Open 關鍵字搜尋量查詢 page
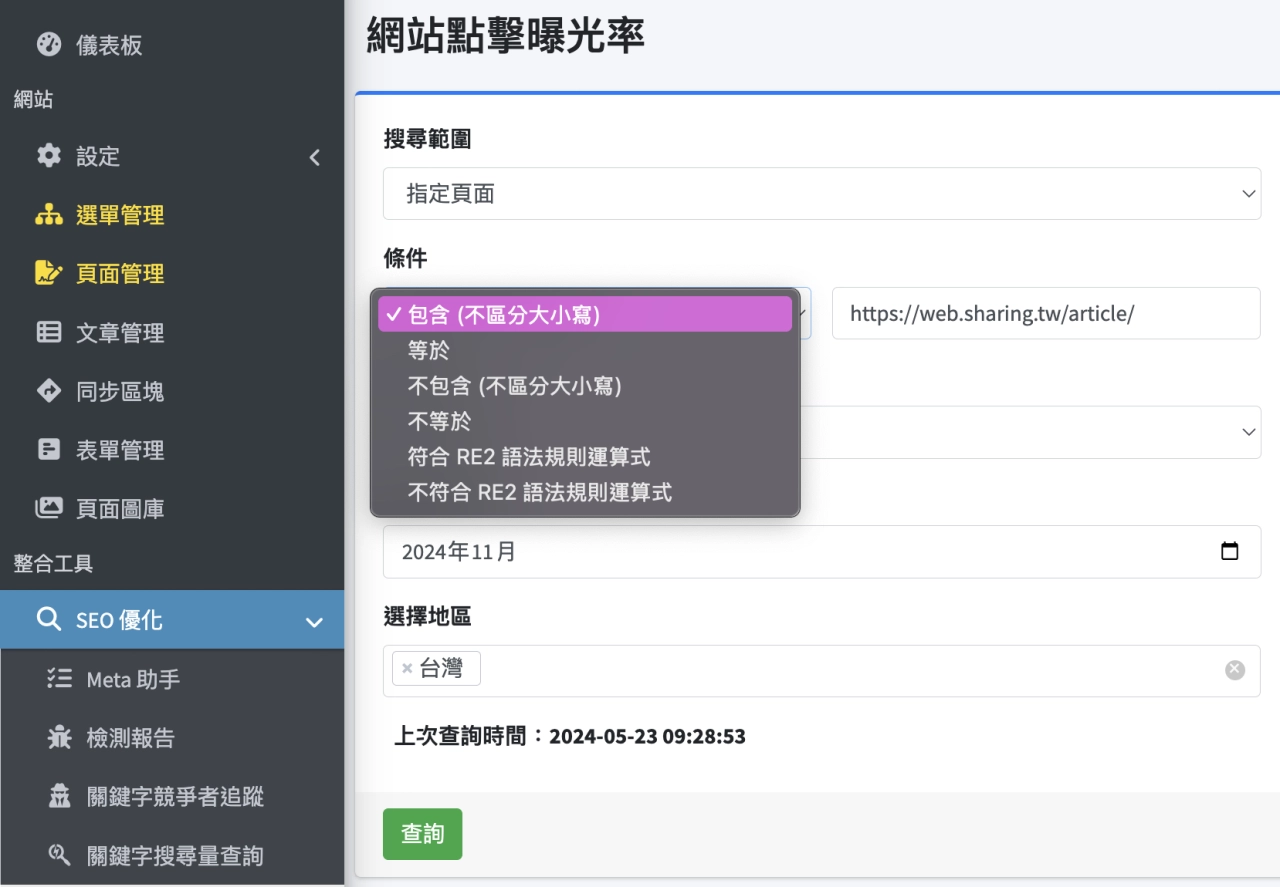Image resolution: width=1280 pixels, height=887 pixels. coord(175,856)
